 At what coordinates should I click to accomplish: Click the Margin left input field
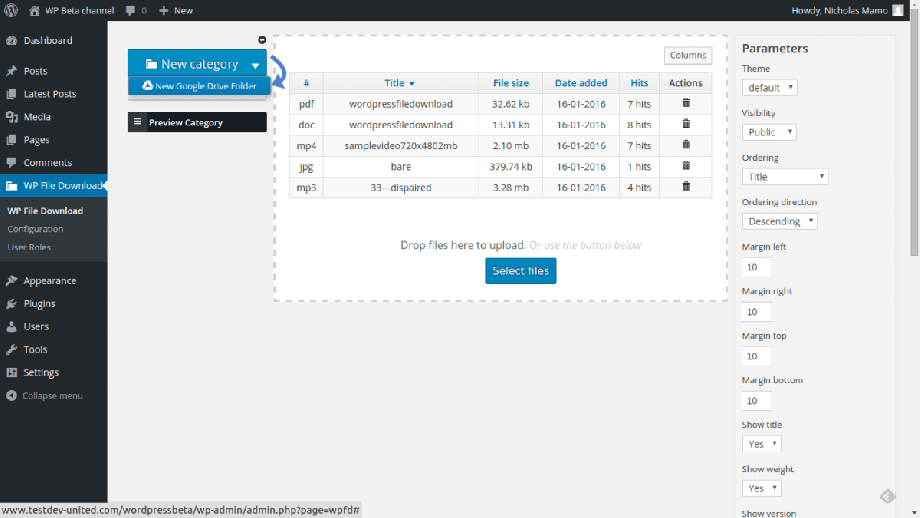[756, 267]
